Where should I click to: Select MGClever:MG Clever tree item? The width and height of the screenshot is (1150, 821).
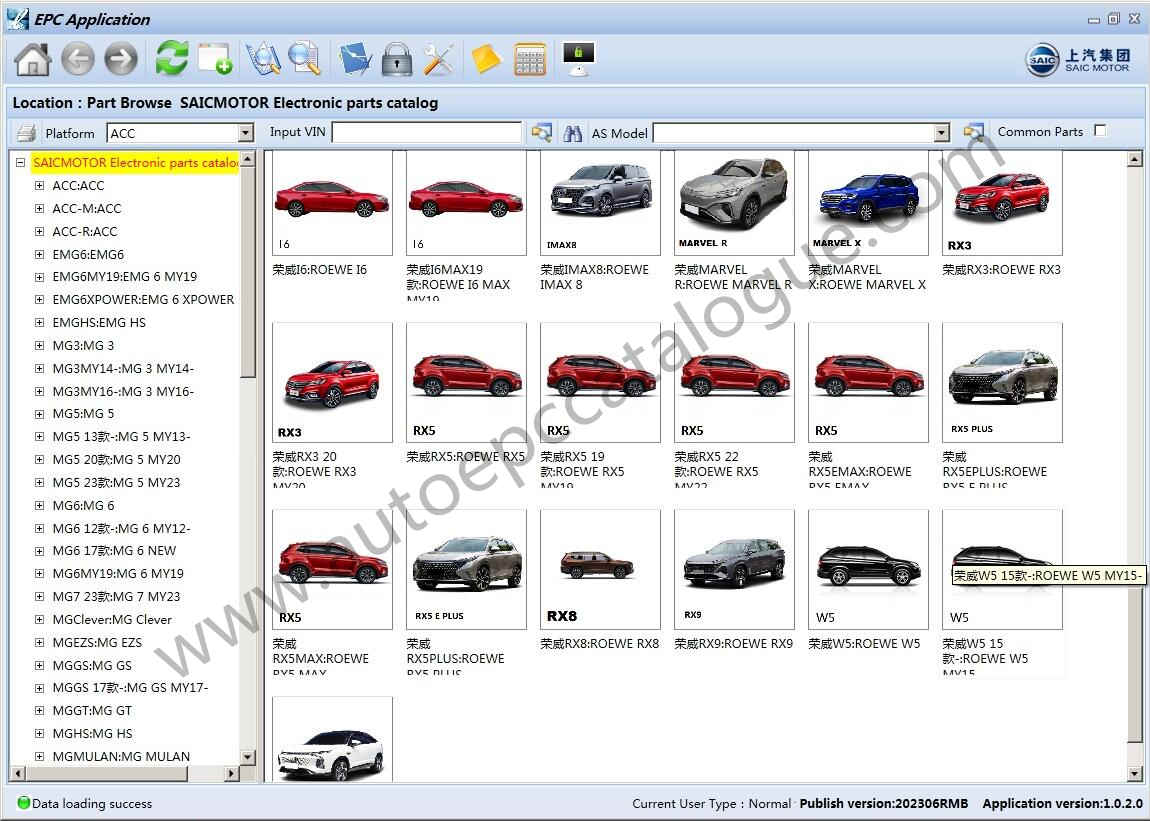[x=111, y=619]
